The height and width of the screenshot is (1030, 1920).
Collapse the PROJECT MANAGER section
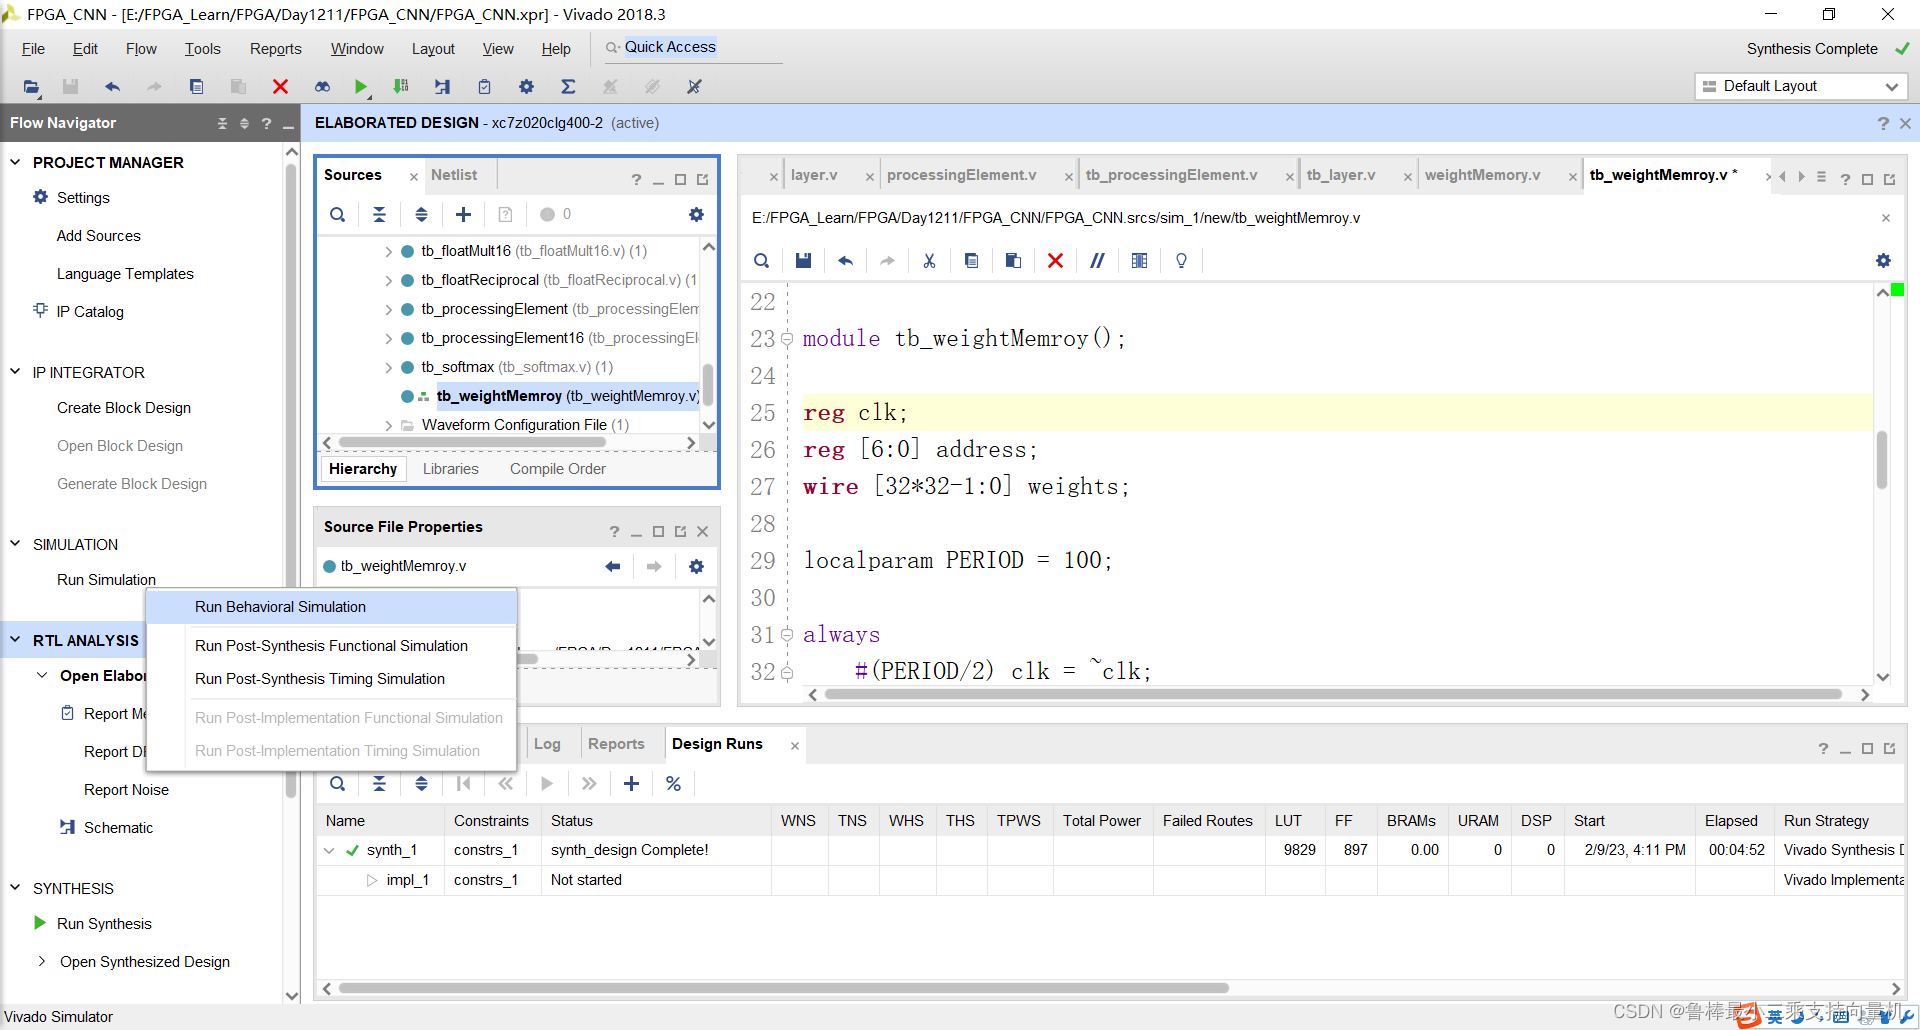[15, 162]
